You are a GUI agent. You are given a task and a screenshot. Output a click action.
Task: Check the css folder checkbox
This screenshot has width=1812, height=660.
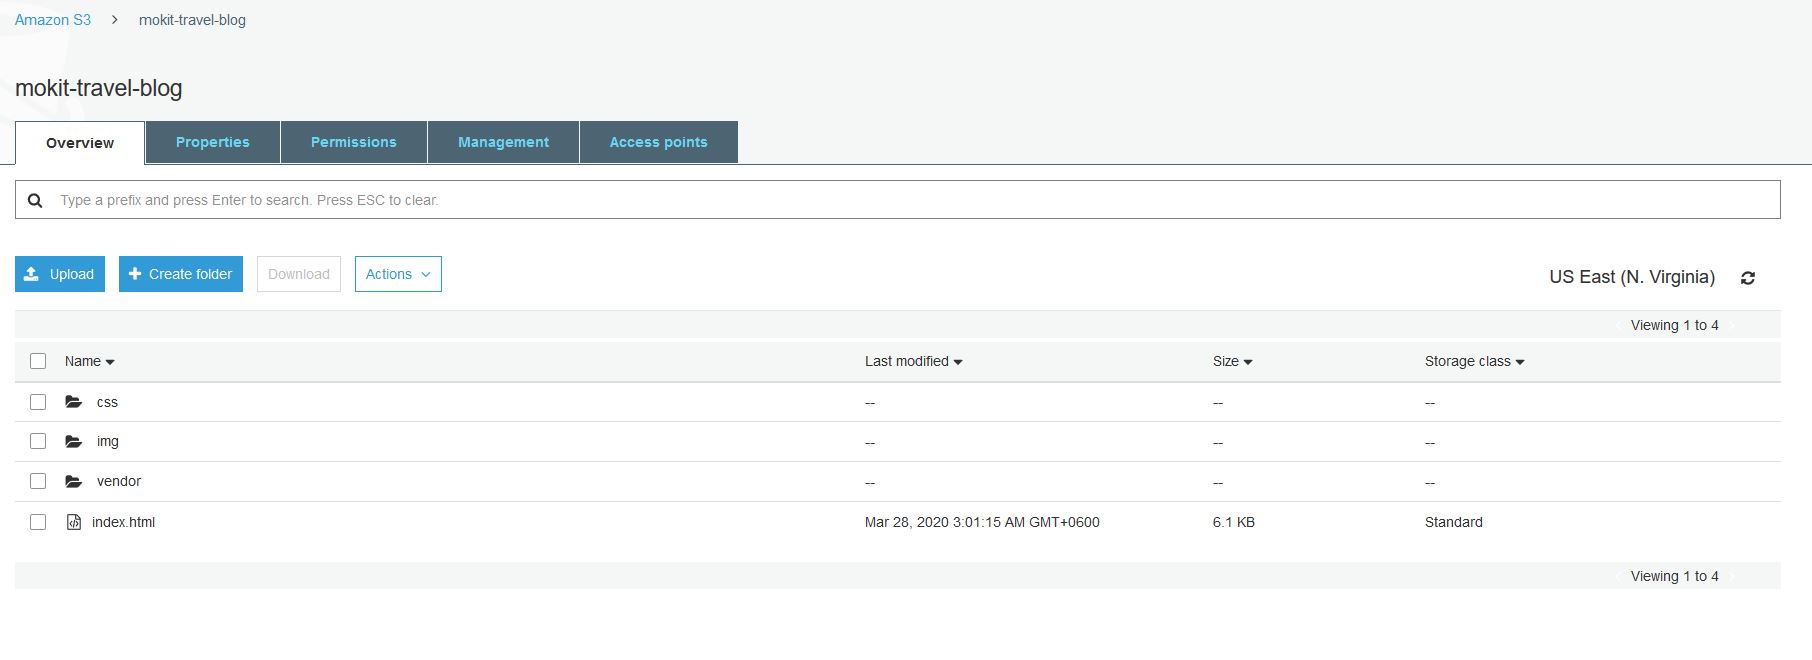coord(38,402)
